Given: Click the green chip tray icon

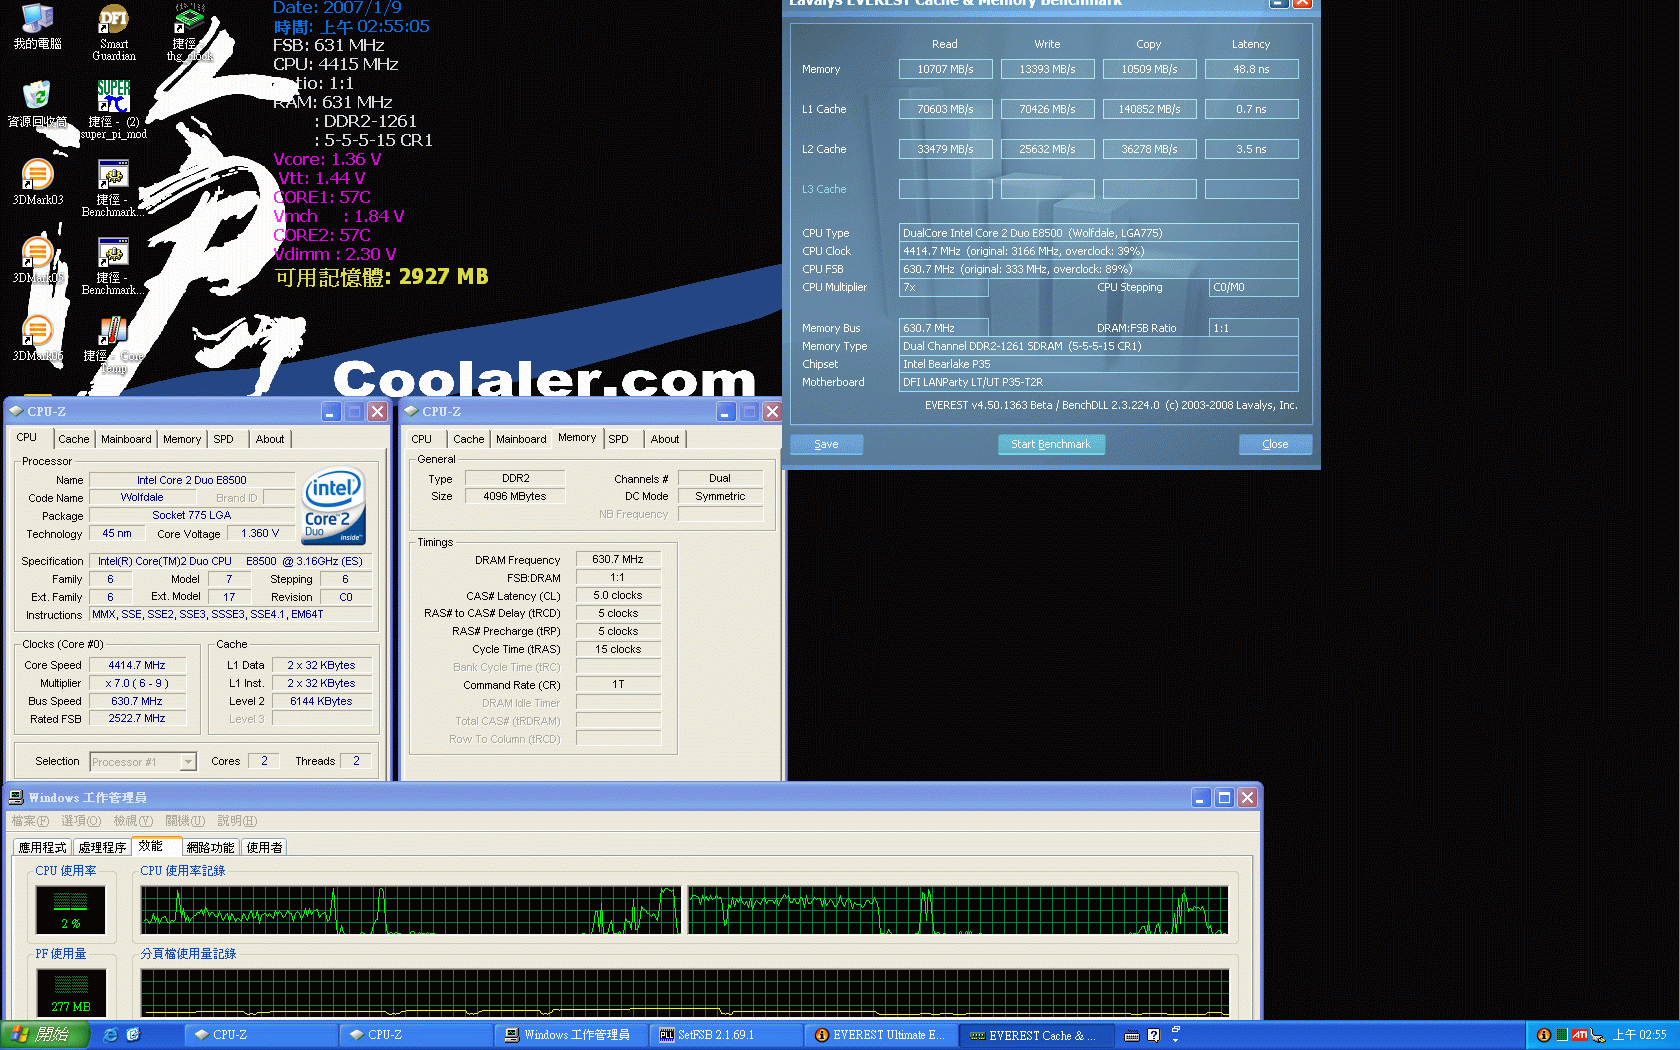Looking at the screenshot, I should [x=1561, y=1035].
